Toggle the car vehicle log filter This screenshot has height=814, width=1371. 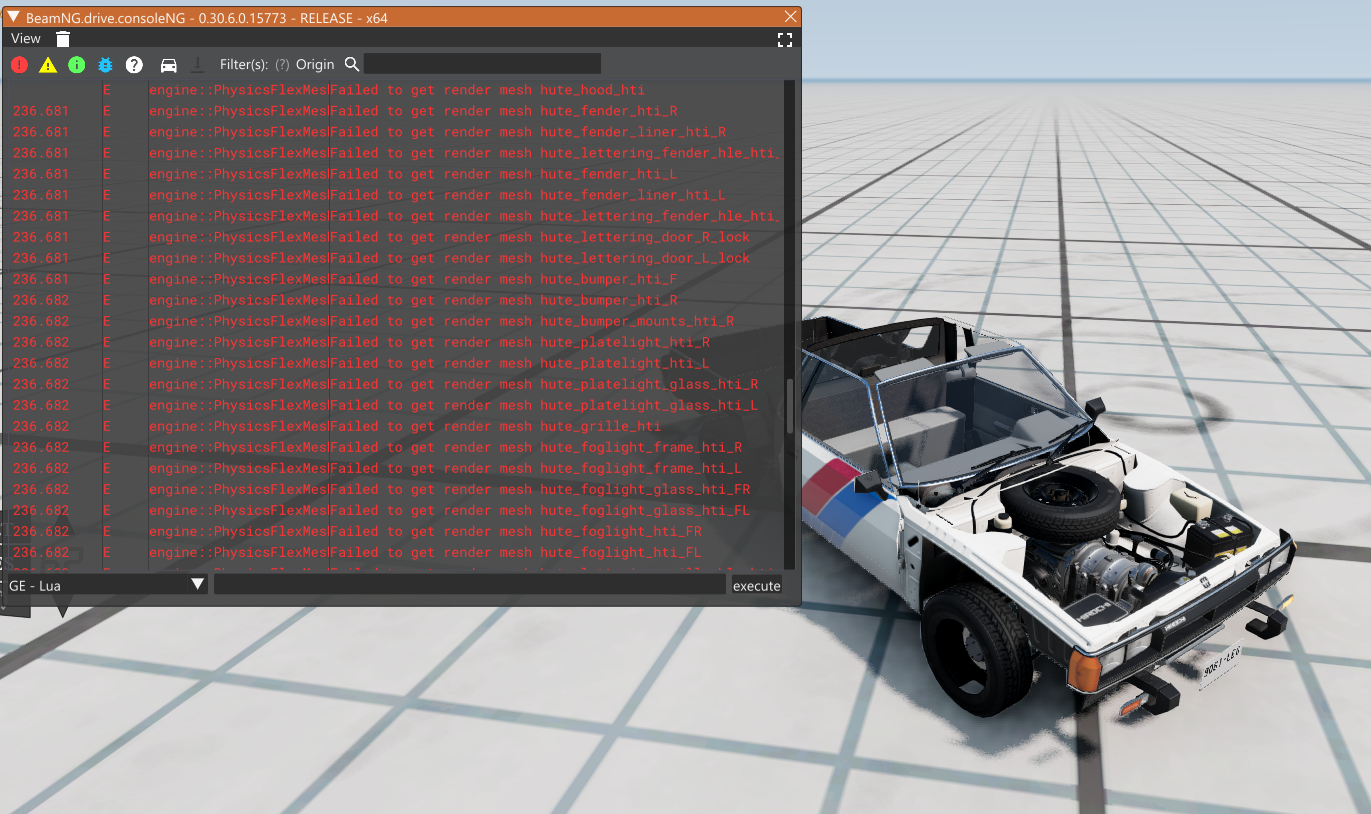pyautogui.click(x=169, y=65)
